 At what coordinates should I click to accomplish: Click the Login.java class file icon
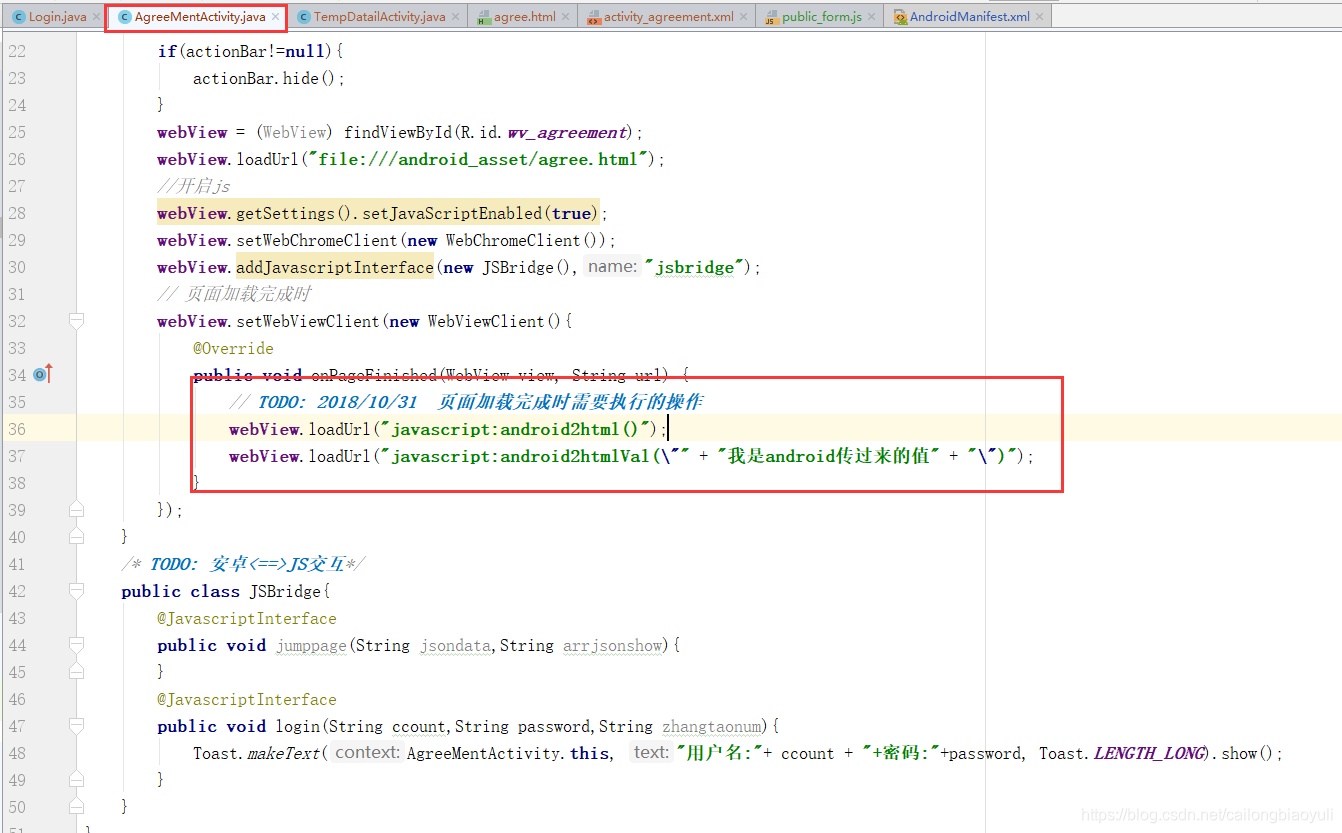18,17
